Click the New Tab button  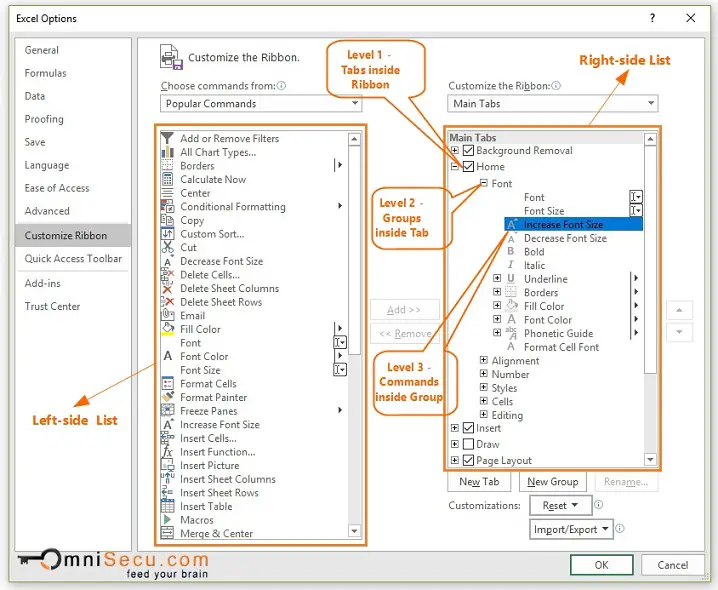click(479, 482)
